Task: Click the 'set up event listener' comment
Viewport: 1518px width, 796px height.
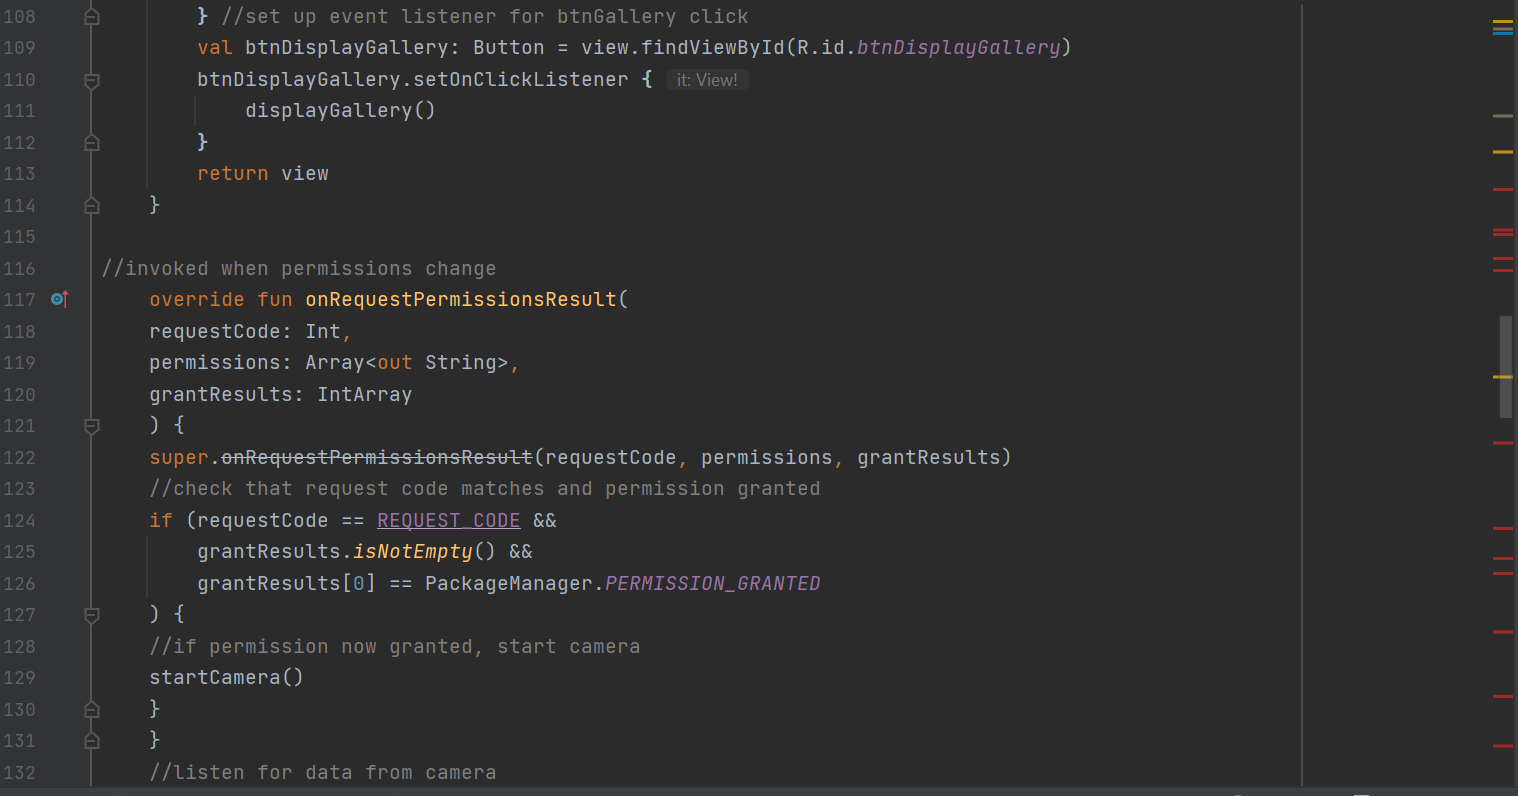Action: pyautogui.click(x=485, y=16)
